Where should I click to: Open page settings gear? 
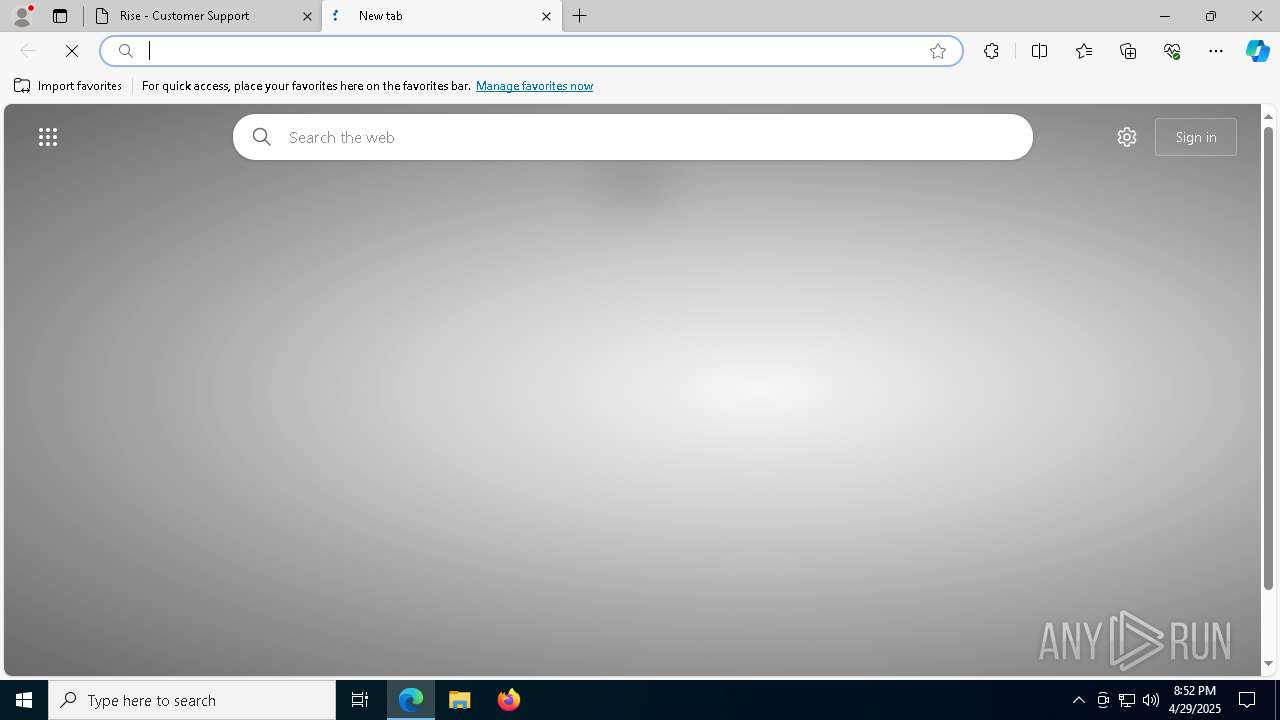1127,137
